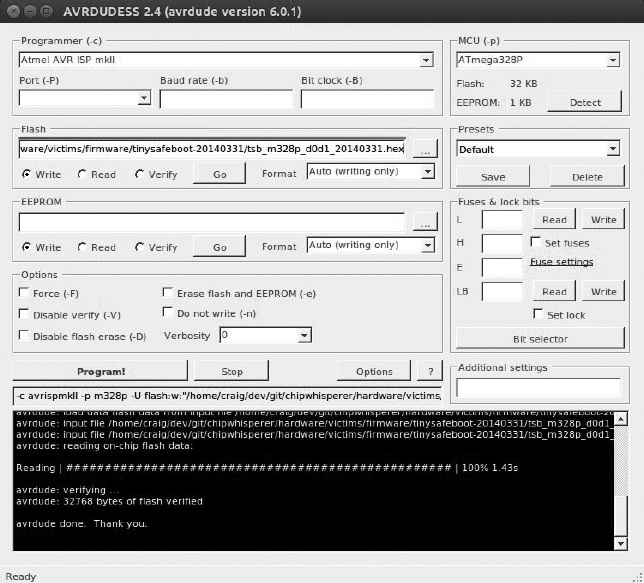Click the avrdude command line field
This screenshot has width=644, height=583.
[x=228, y=396]
